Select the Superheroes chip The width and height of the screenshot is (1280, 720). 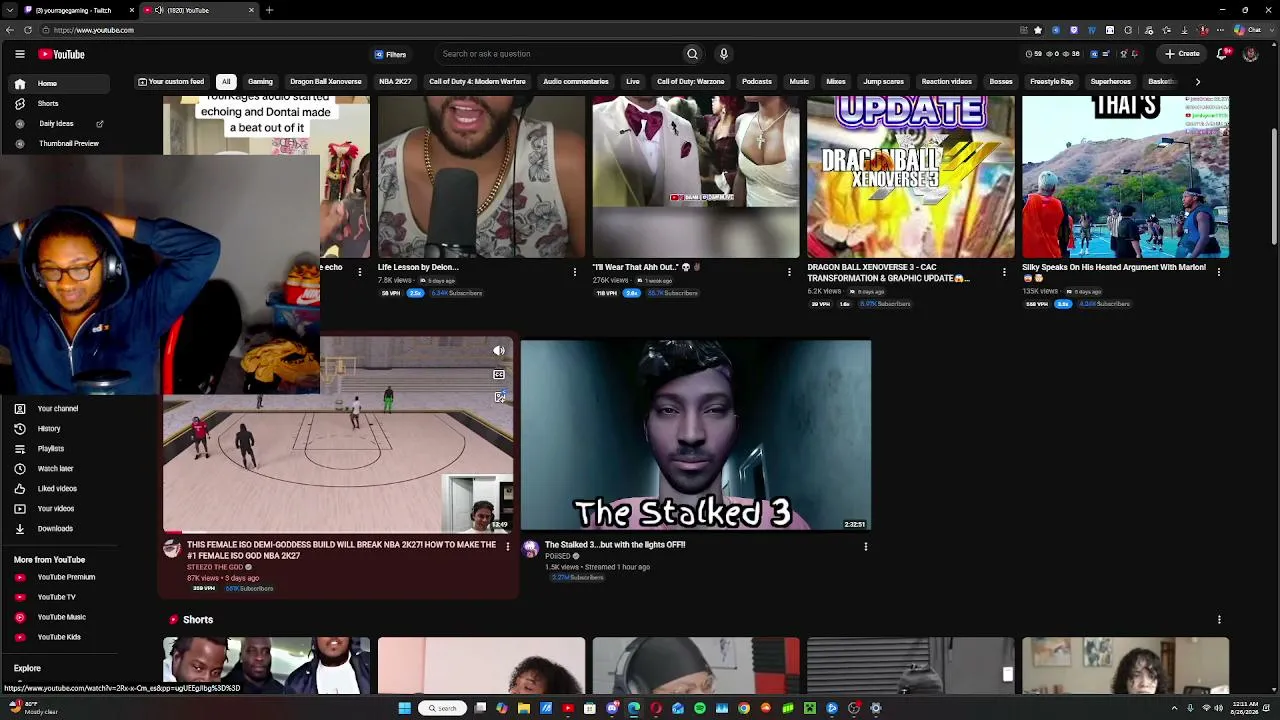pos(1111,82)
